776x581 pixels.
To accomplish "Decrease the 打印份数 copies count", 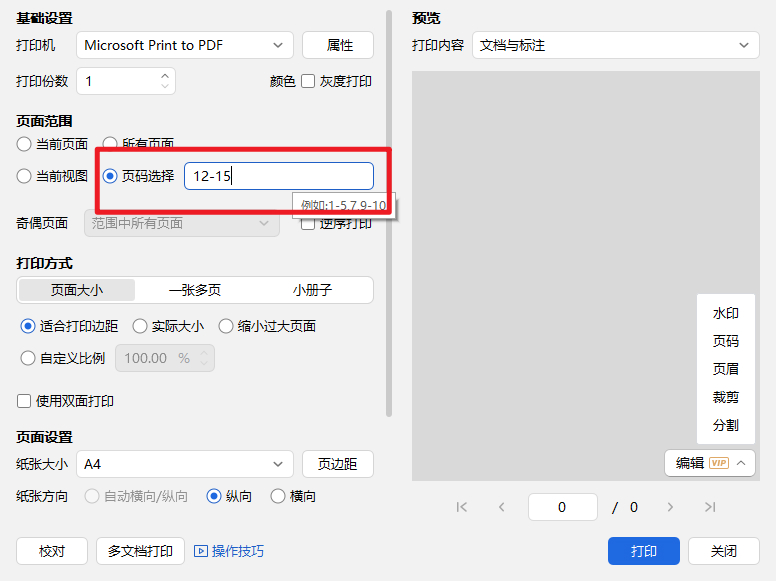I will pyautogui.click(x=165, y=86).
